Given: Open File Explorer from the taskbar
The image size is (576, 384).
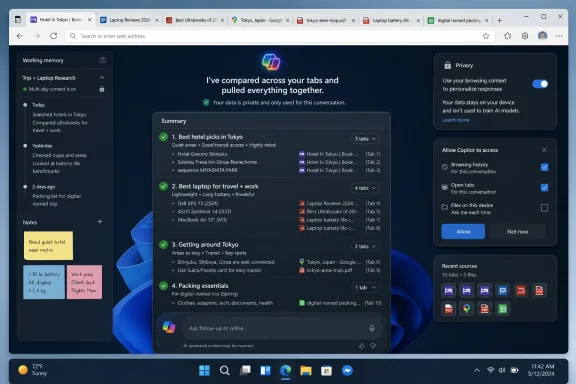Looking at the screenshot, I should [306, 370].
